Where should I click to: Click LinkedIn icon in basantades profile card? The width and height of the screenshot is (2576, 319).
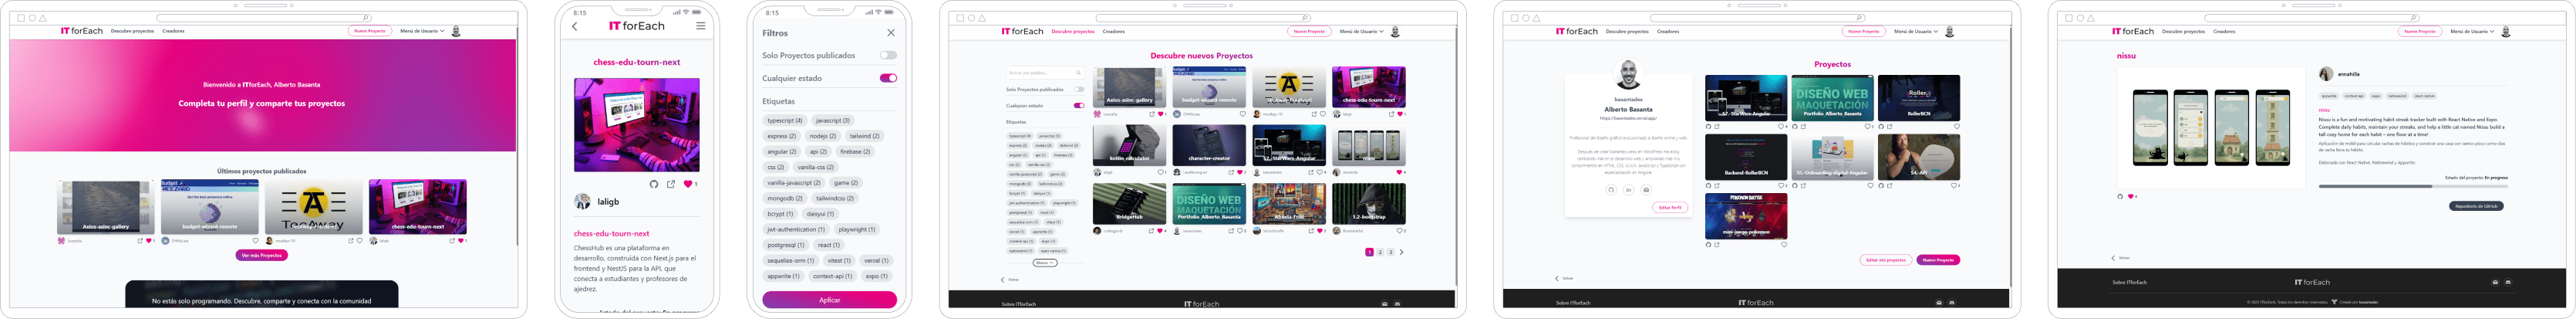[1628, 190]
